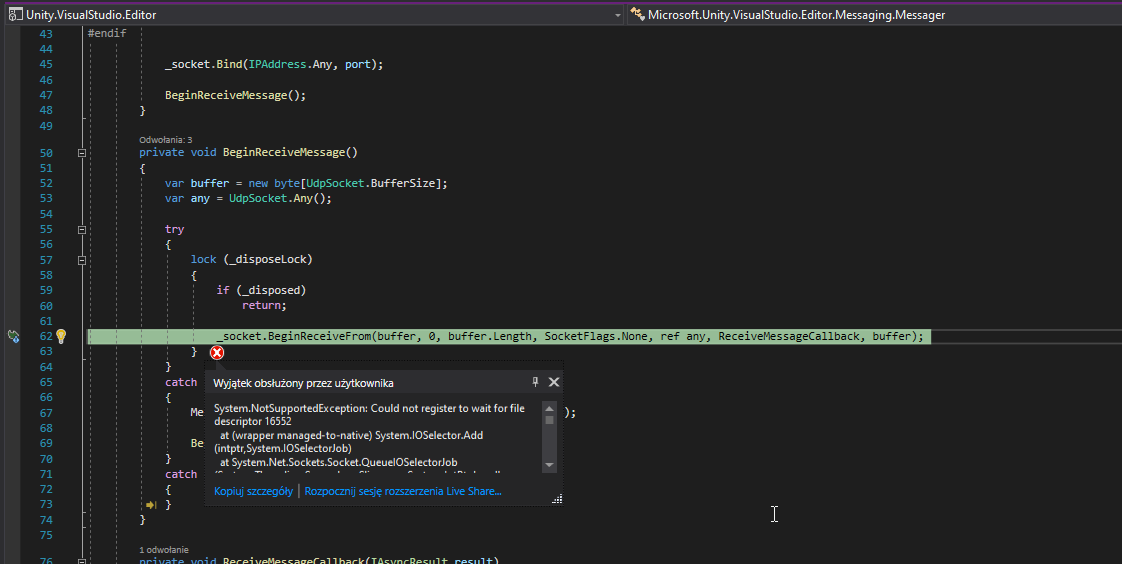This screenshot has height=564, width=1122.
Task: Click the QueueIOSelectorJob stack trace line
Action: click(338, 462)
